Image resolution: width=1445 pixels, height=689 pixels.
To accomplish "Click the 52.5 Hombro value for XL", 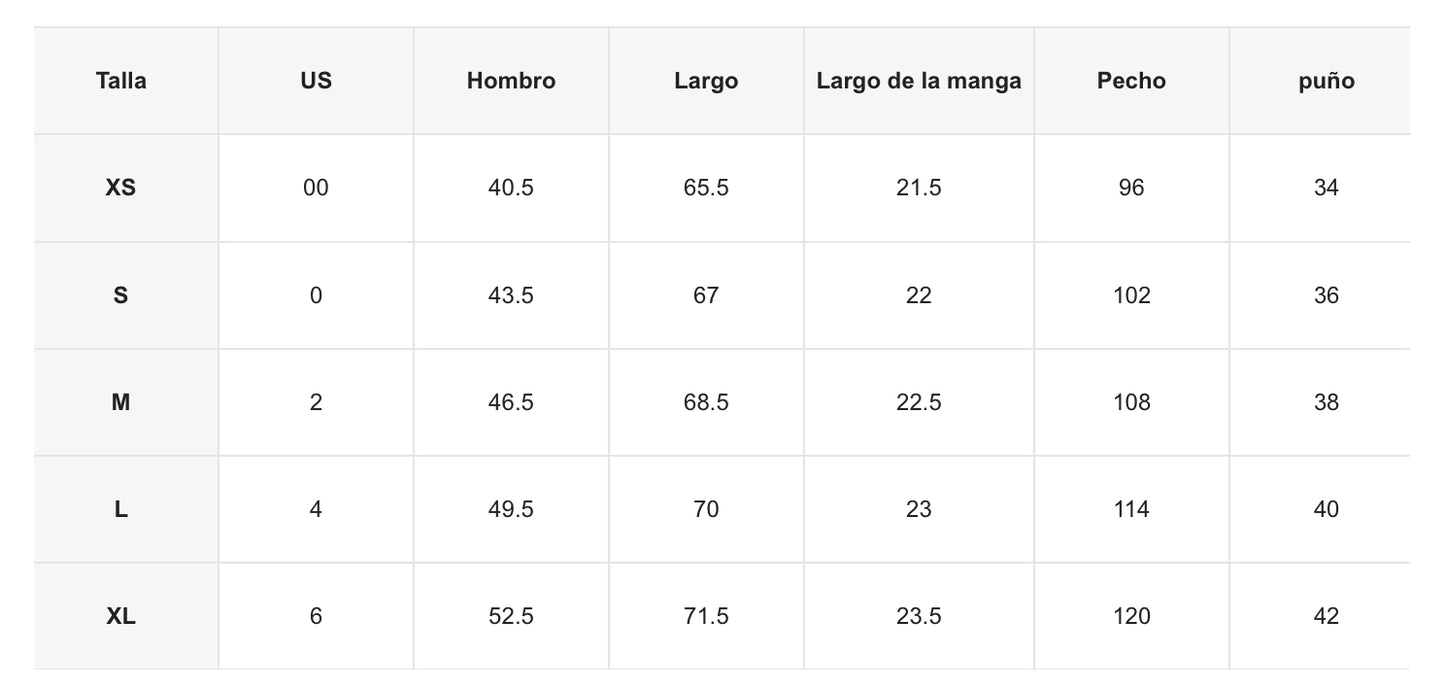I will (x=511, y=616).
